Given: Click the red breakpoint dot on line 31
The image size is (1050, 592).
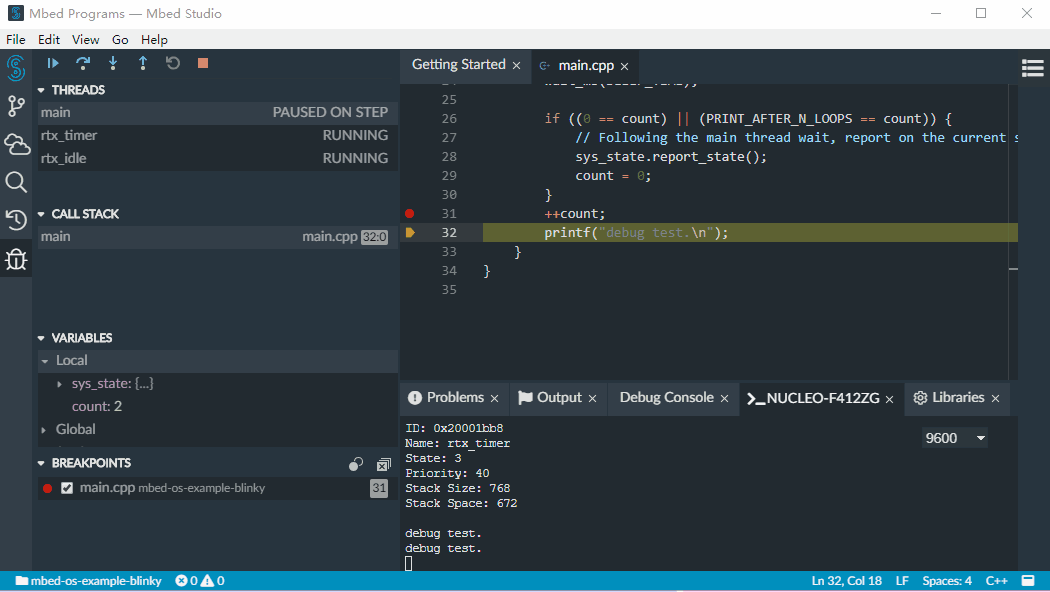Looking at the screenshot, I should (410, 214).
